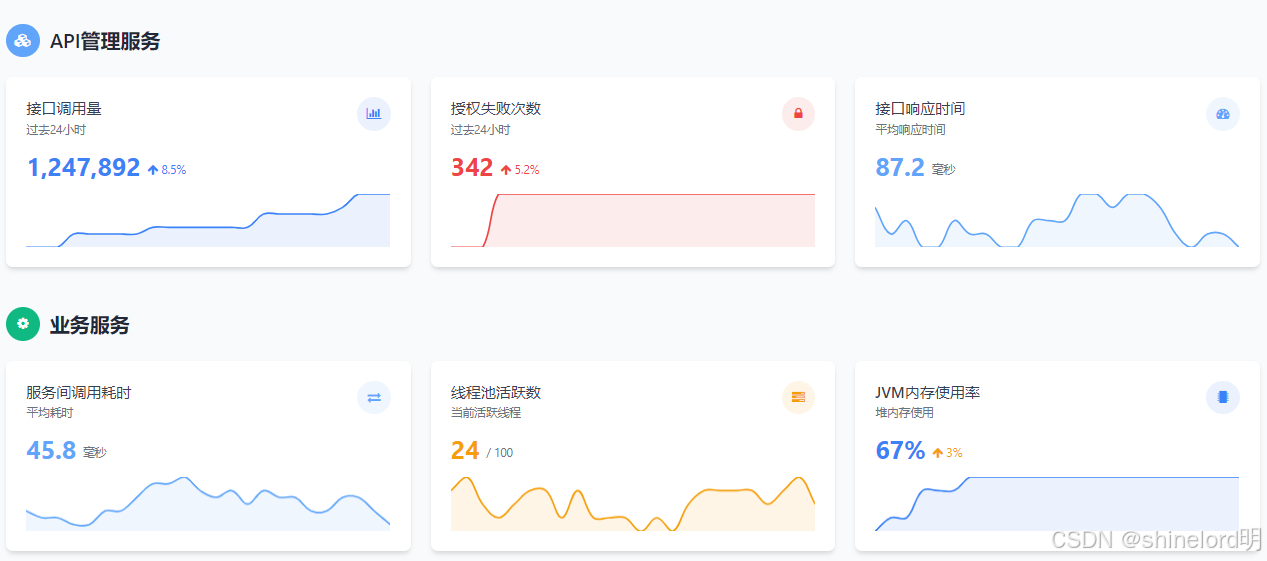
Task: Click 过去24小时 under 授权失败次数
Action: (480, 130)
